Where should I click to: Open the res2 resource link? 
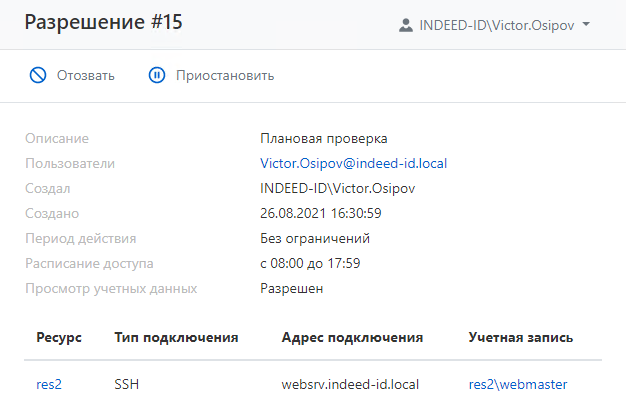pyautogui.click(x=49, y=384)
